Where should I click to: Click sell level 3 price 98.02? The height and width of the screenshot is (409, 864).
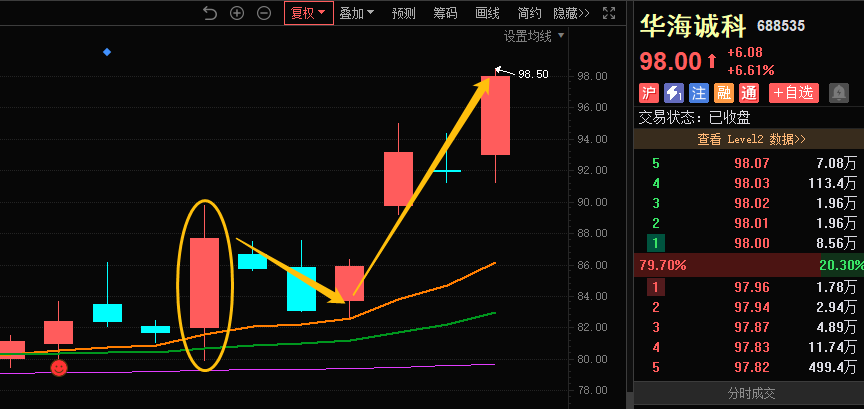[x=752, y=203]
